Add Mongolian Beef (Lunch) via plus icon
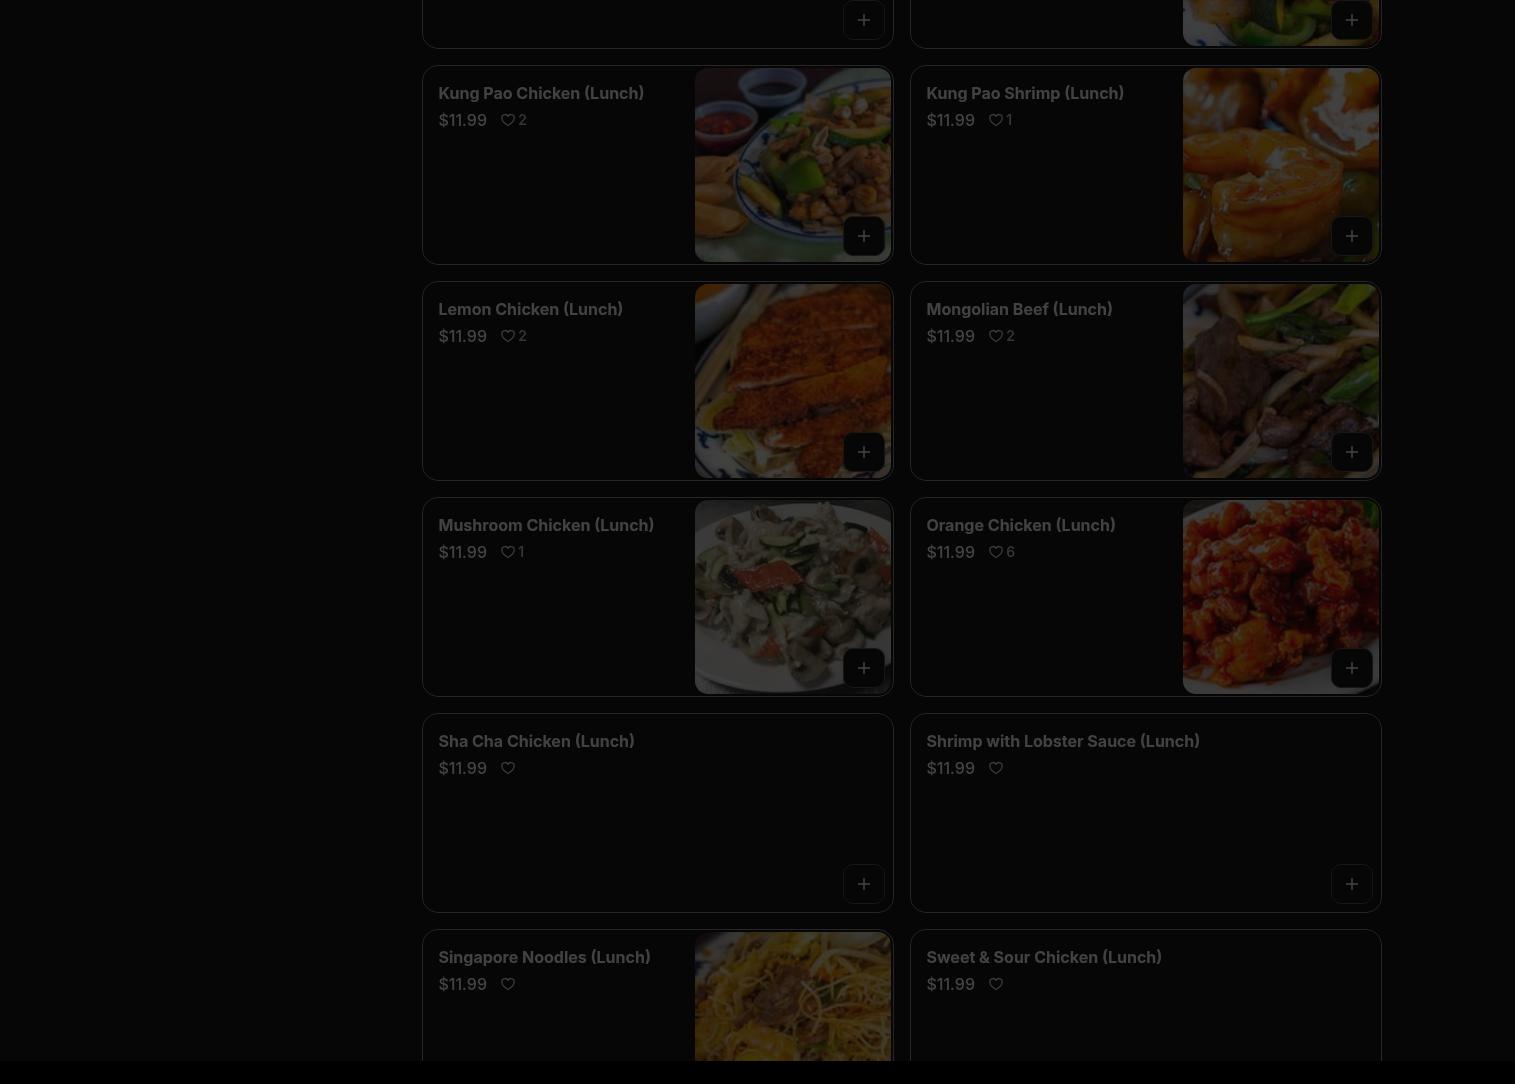This screenshot has height=1084, width=1515. click(1351, 452)
